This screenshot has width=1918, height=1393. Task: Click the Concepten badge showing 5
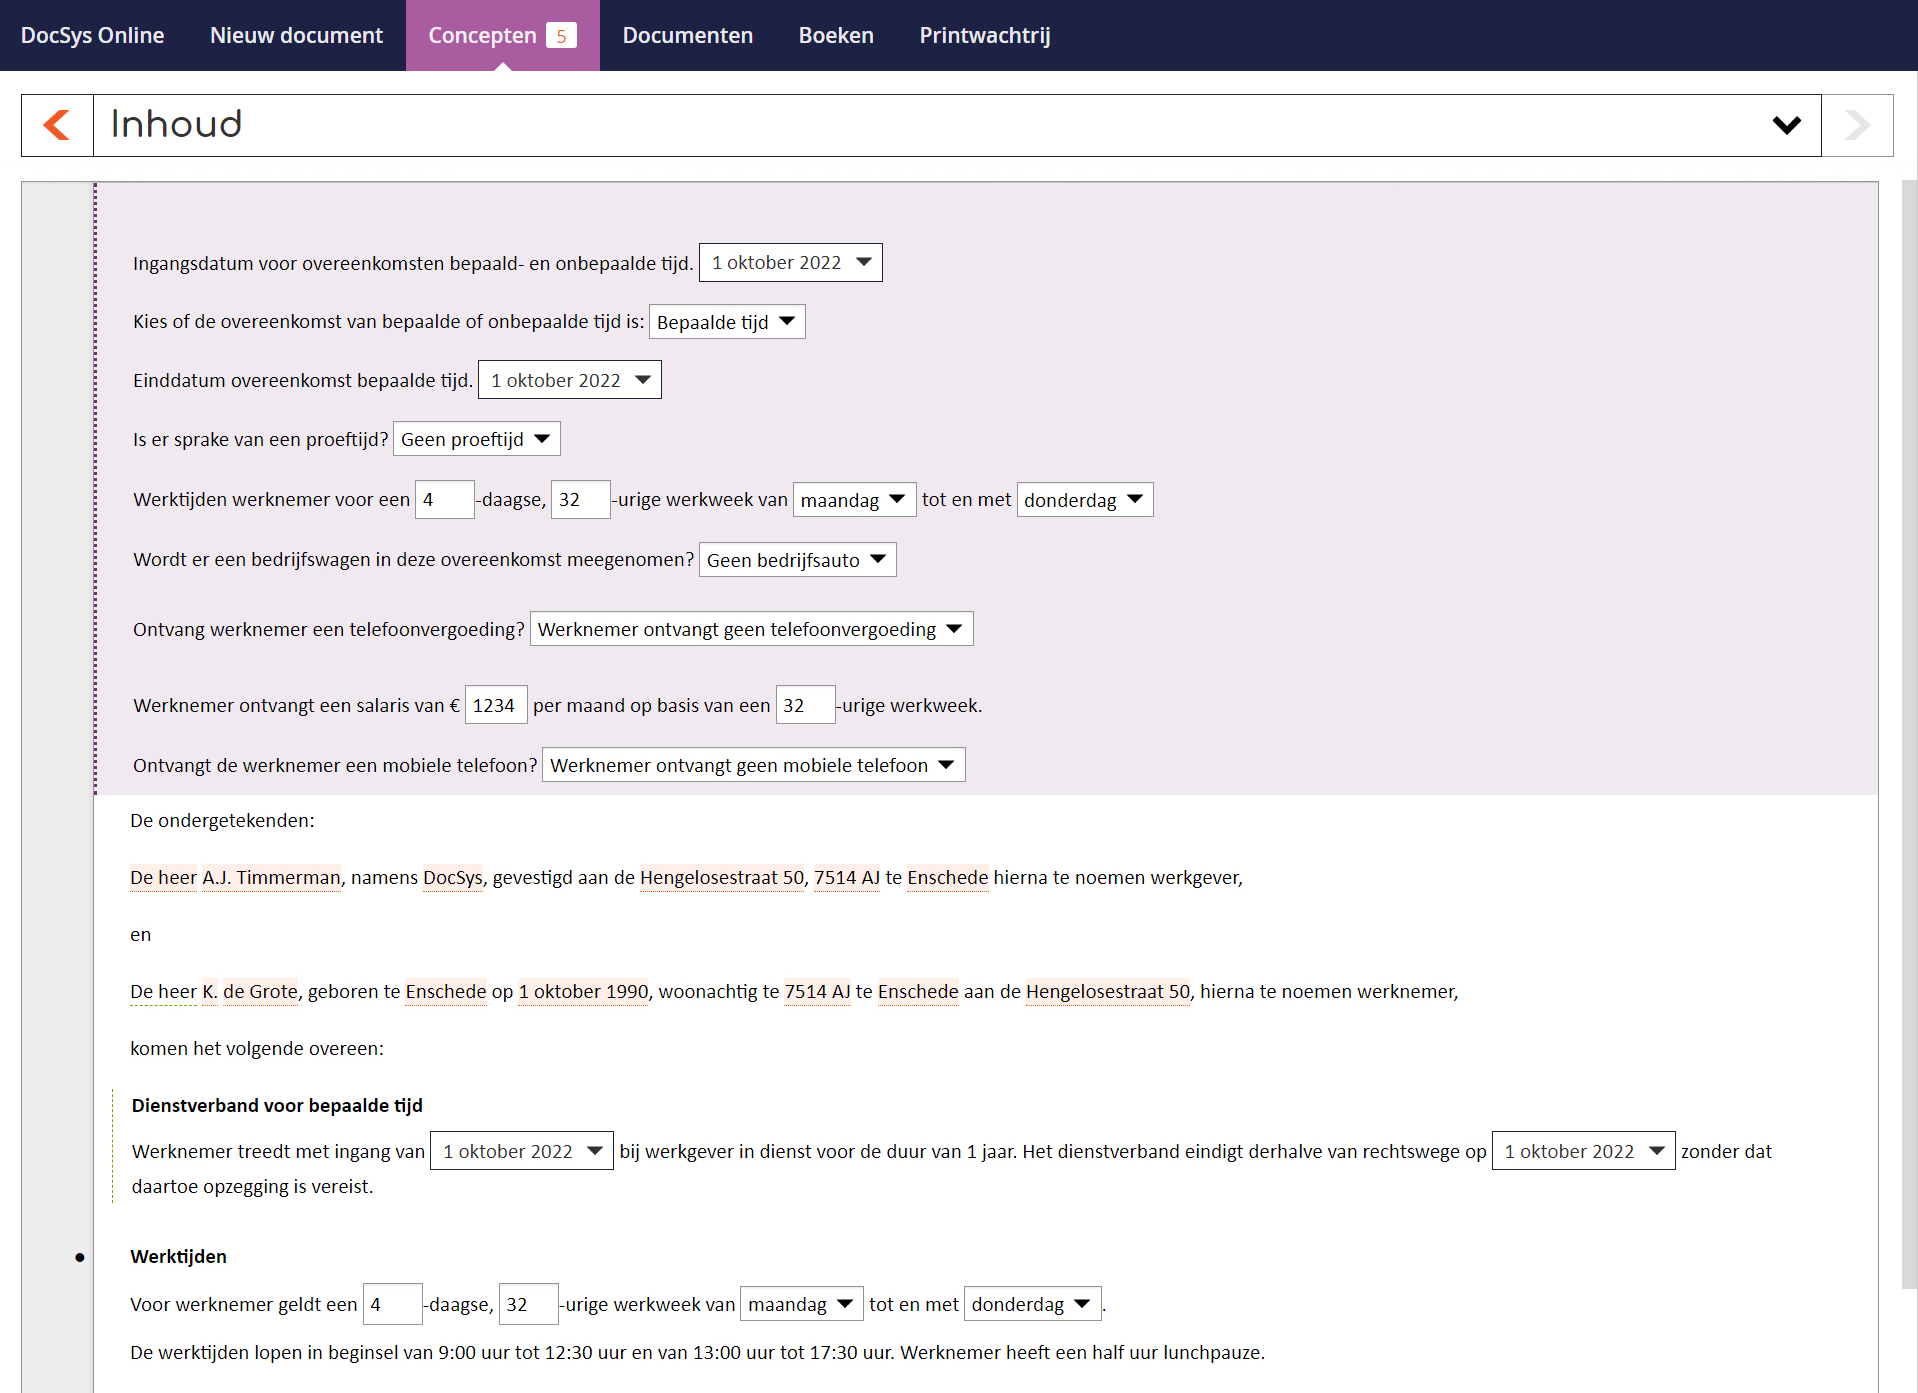click(x=561, y=36)
